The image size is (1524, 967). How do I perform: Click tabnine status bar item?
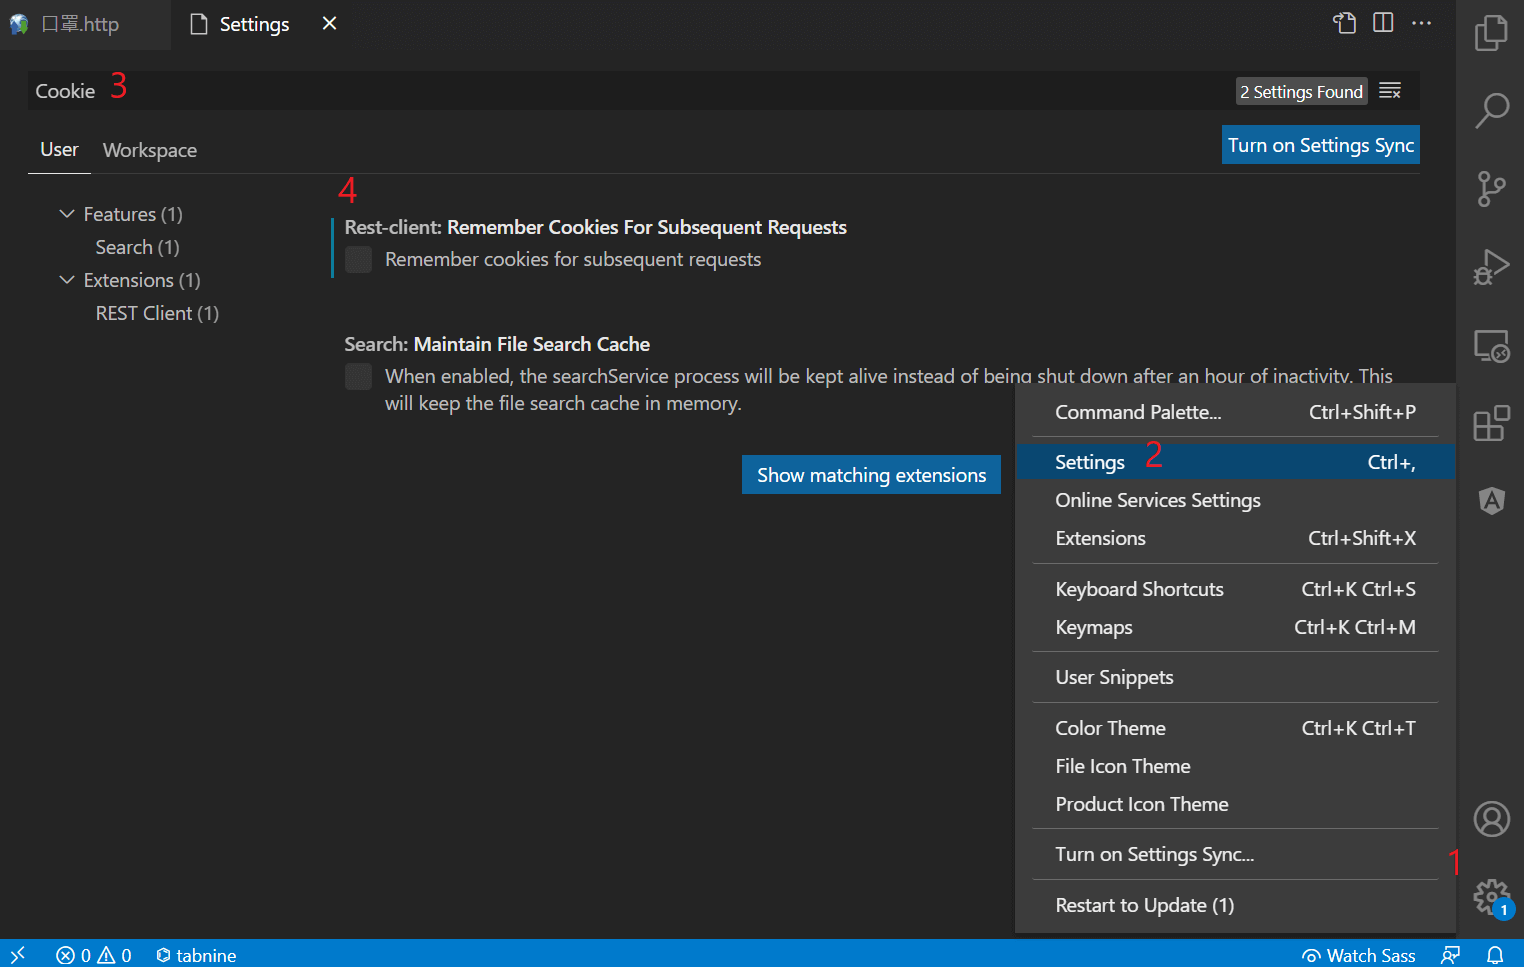coord(196,955)
